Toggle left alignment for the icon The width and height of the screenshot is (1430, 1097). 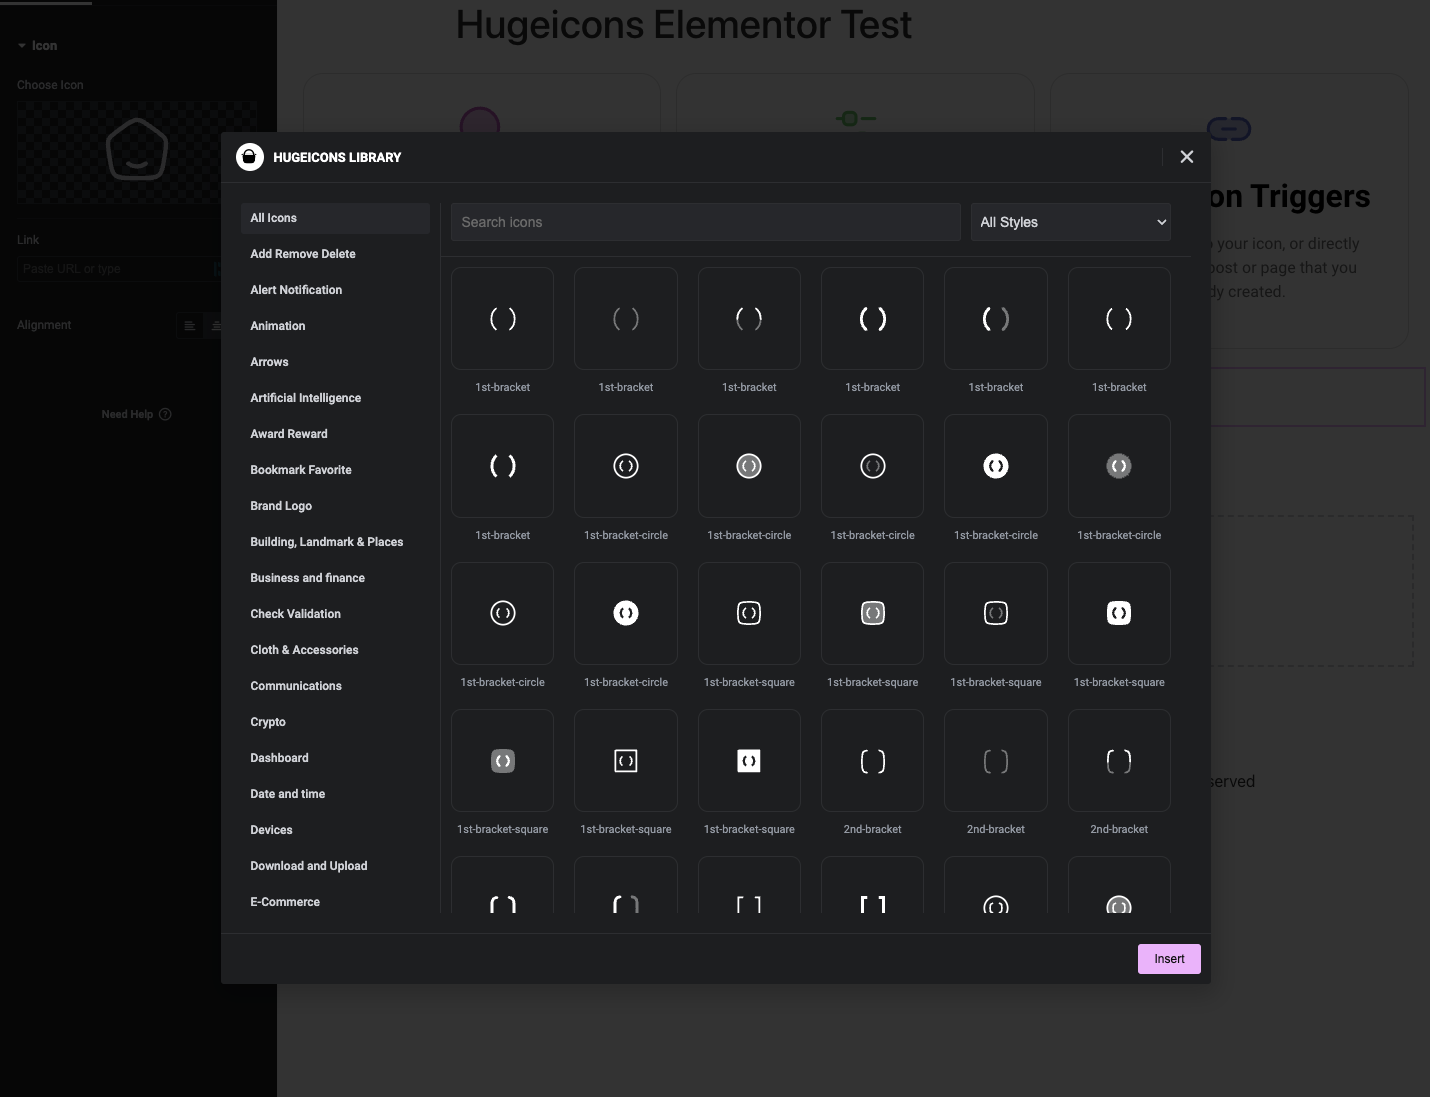point(189,325)
